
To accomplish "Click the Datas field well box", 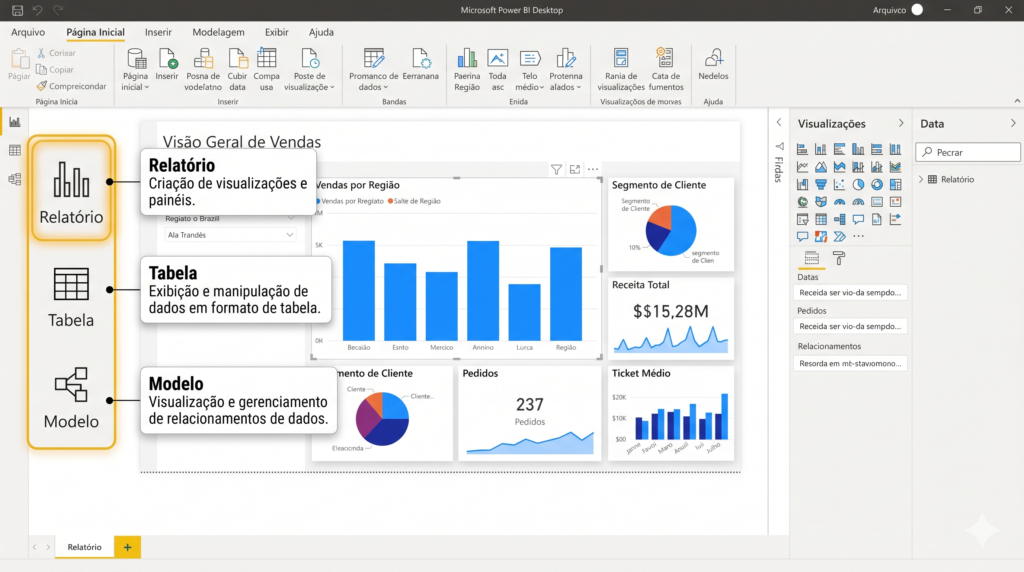I will click(x=850, y=293).
